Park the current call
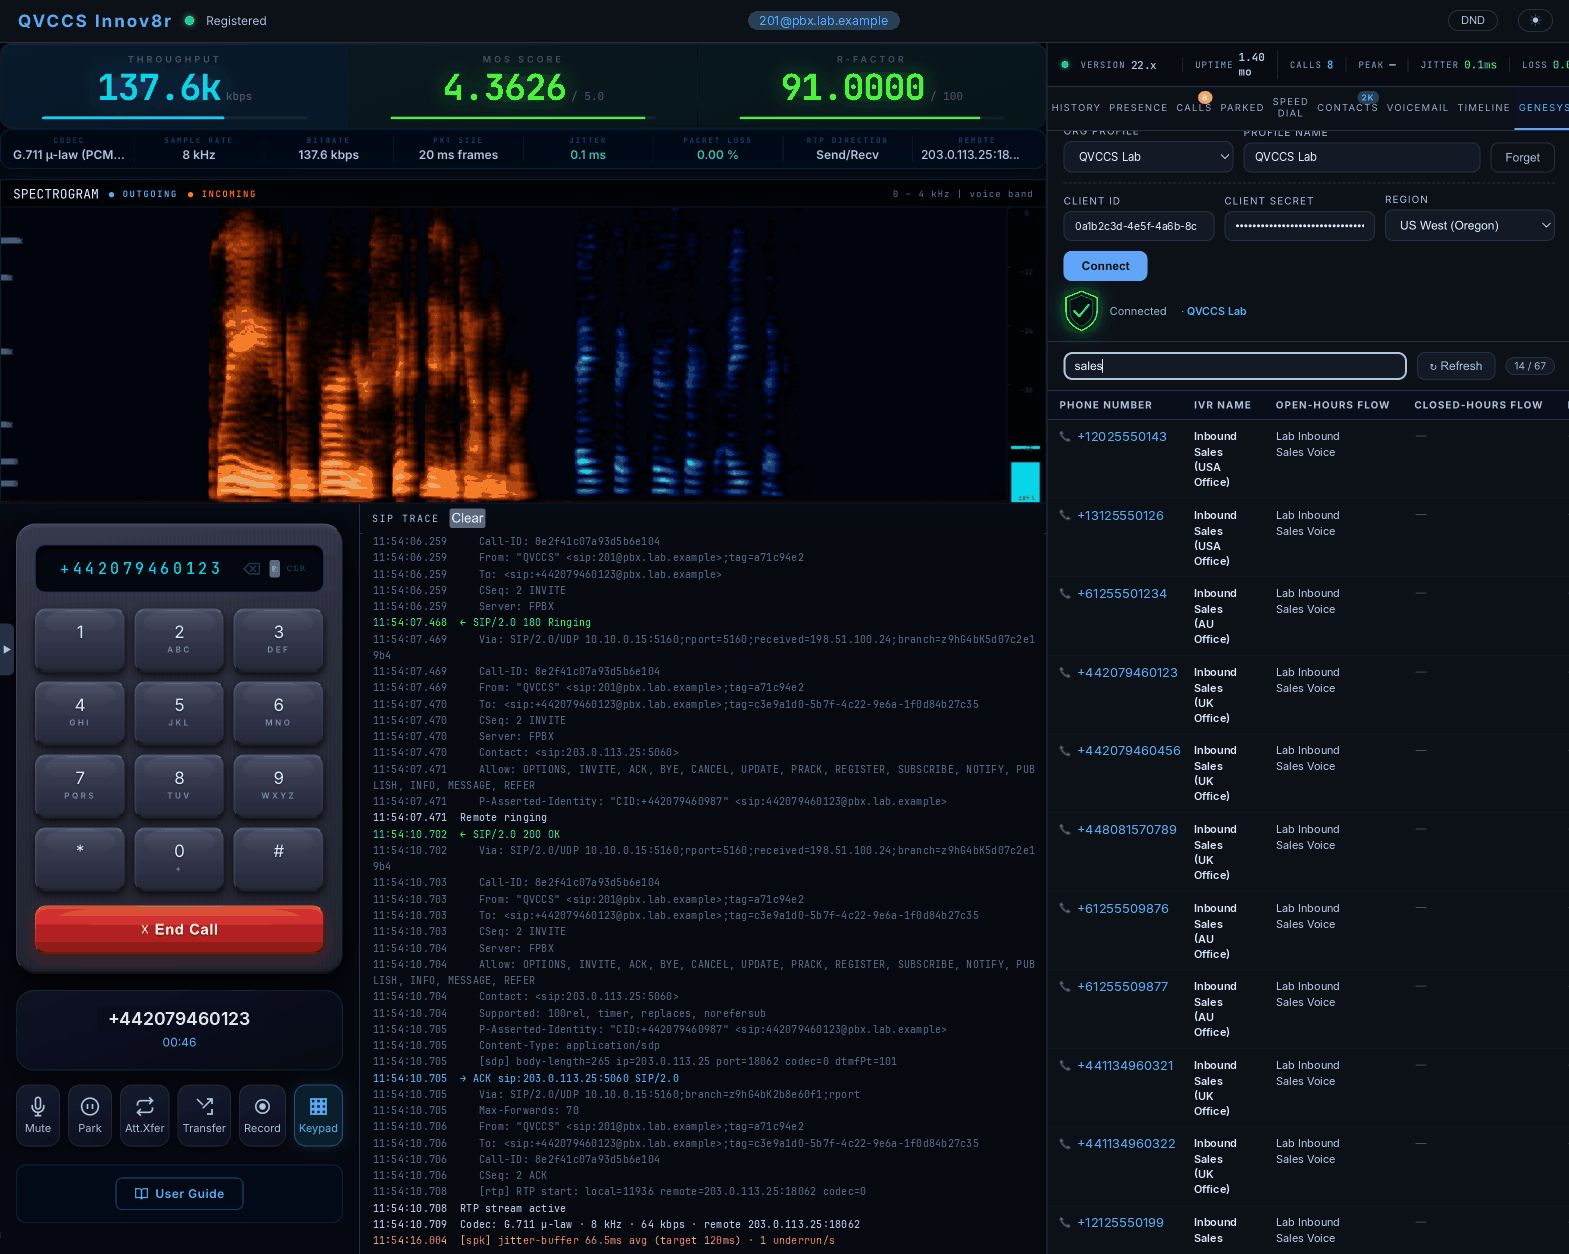This screenshot has height=1254, width=1569. [90, 1115]
